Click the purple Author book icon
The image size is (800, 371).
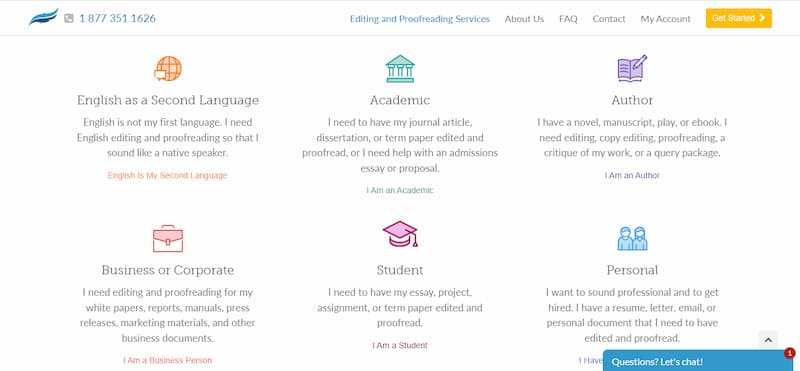click(x=632, y=68)
